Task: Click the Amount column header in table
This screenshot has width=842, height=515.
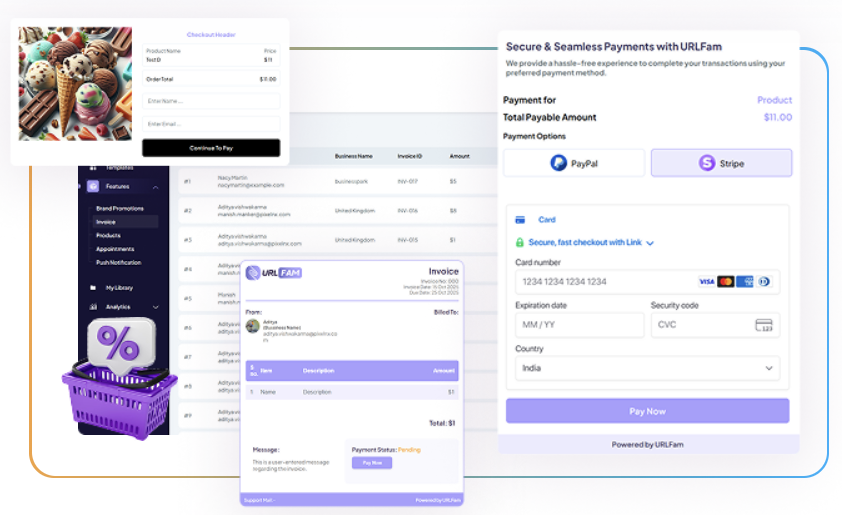Action: tap(459, 156)
